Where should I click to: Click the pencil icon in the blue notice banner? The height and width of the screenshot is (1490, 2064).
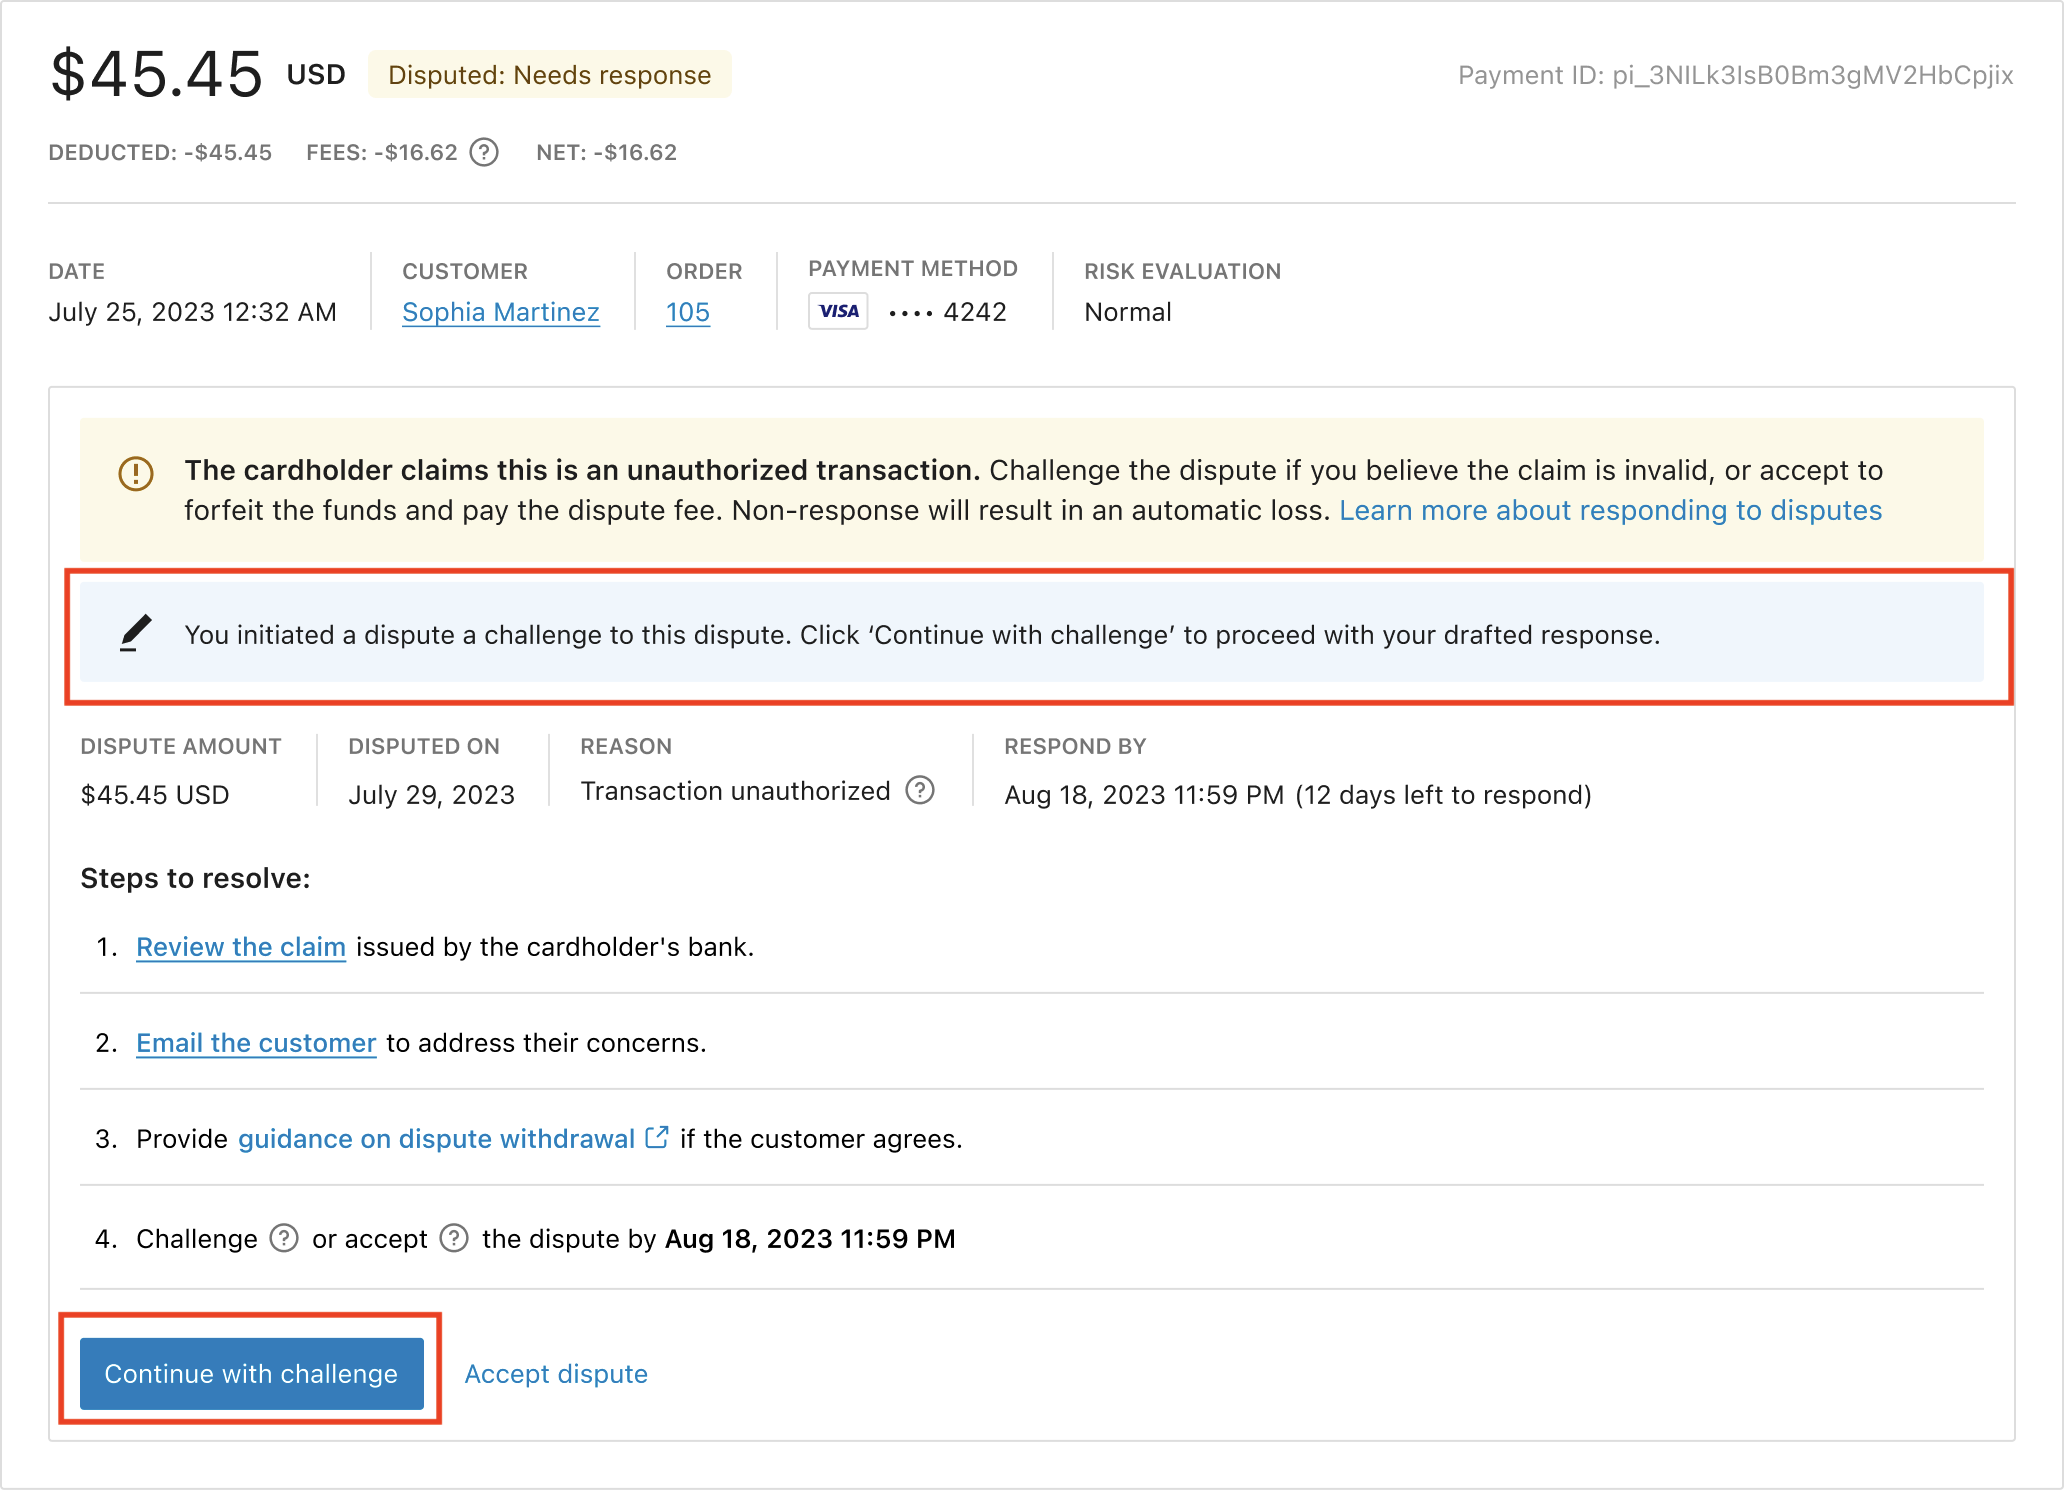pyautogui.click(x=137, y=634)
